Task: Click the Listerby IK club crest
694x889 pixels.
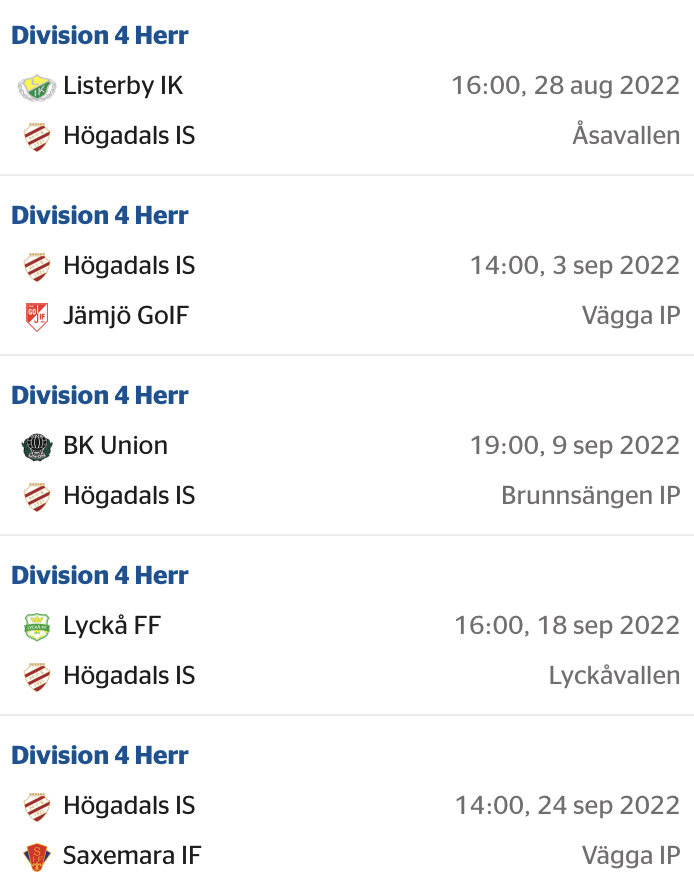Action: pyautogui.click(x=37, y=87)
